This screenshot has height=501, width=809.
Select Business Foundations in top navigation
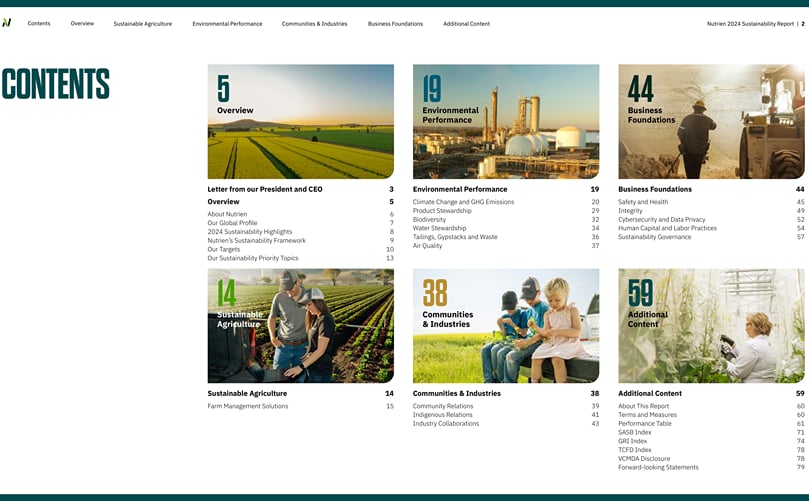click(x=395, y=24)
